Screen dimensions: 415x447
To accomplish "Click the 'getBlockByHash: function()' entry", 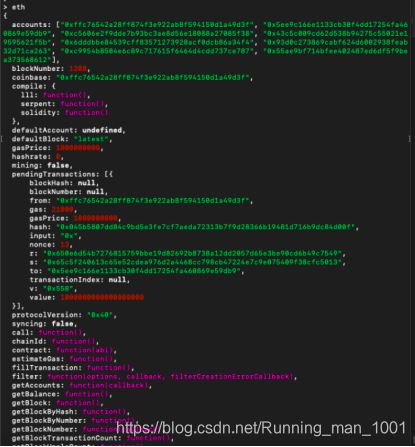I will [71, 411].
